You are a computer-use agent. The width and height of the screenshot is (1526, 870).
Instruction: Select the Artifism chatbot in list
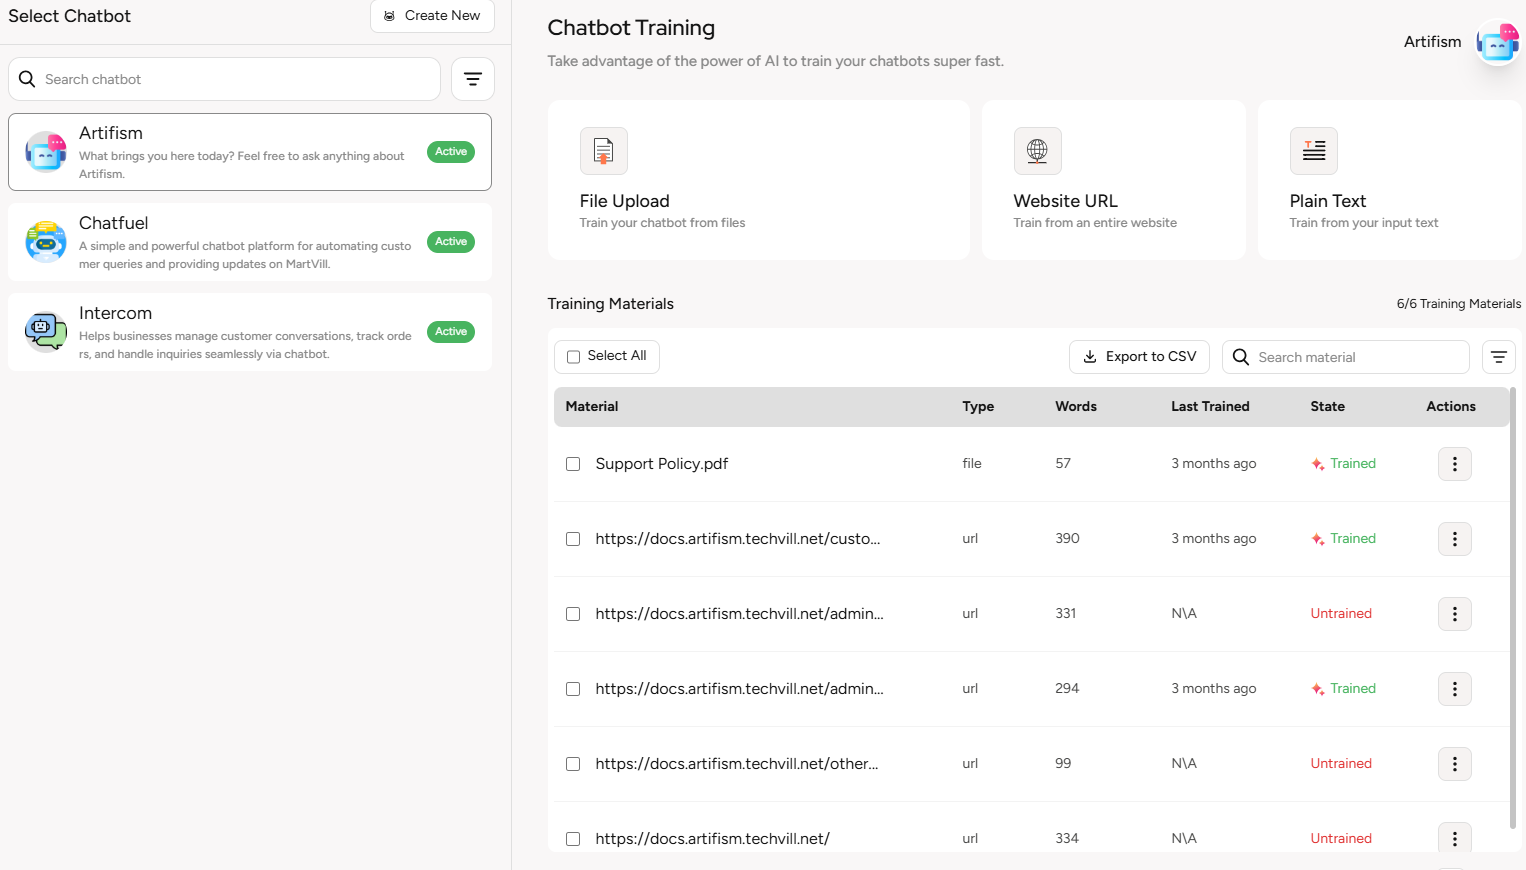point(250,152)
